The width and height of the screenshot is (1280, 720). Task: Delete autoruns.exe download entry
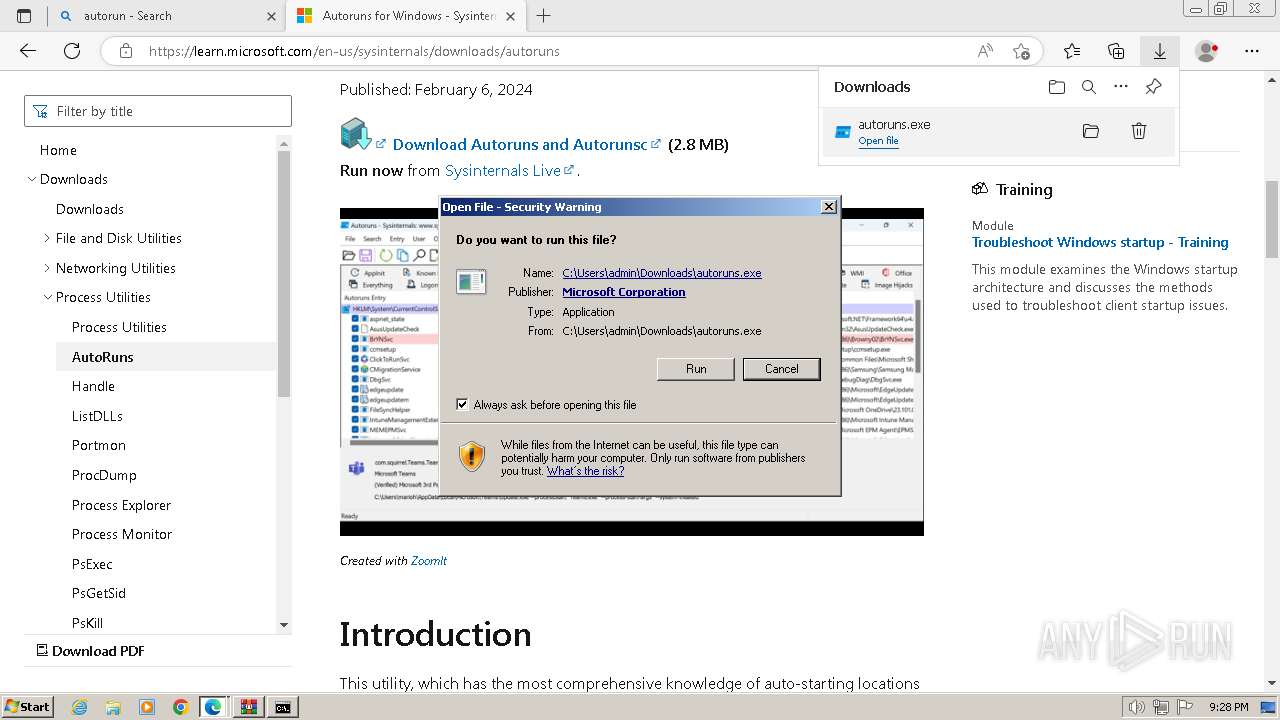1138,131
